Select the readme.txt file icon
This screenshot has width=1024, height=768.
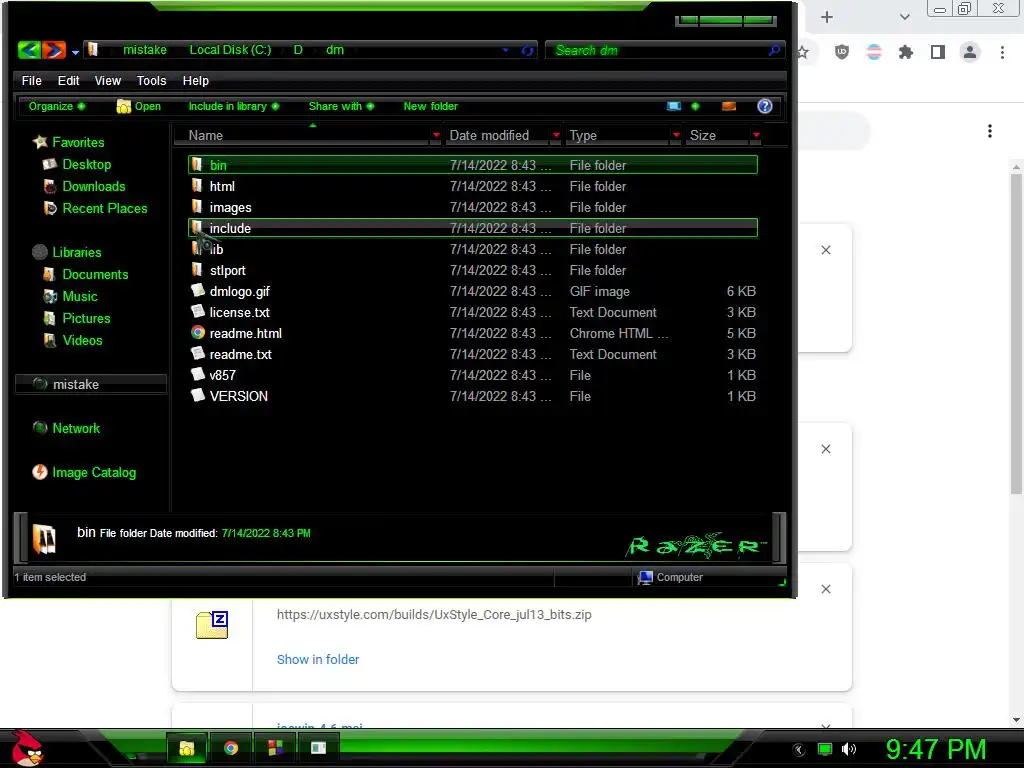[x=198, y=353]
